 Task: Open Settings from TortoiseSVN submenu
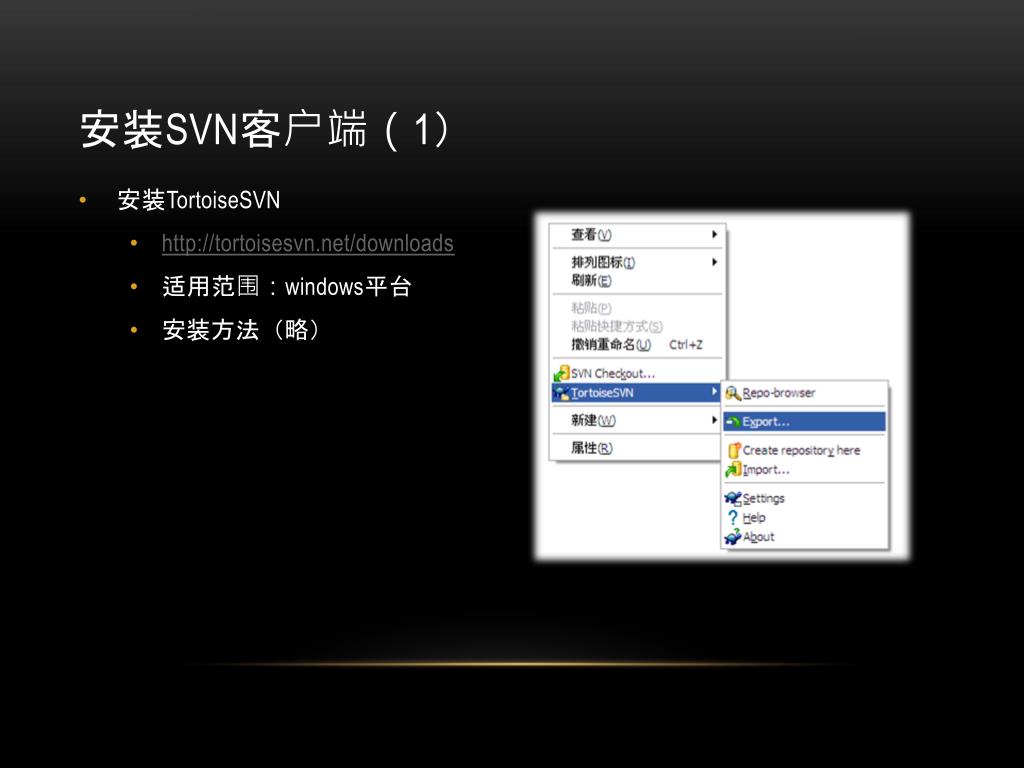pyautogui.click(x=805, y=498)
